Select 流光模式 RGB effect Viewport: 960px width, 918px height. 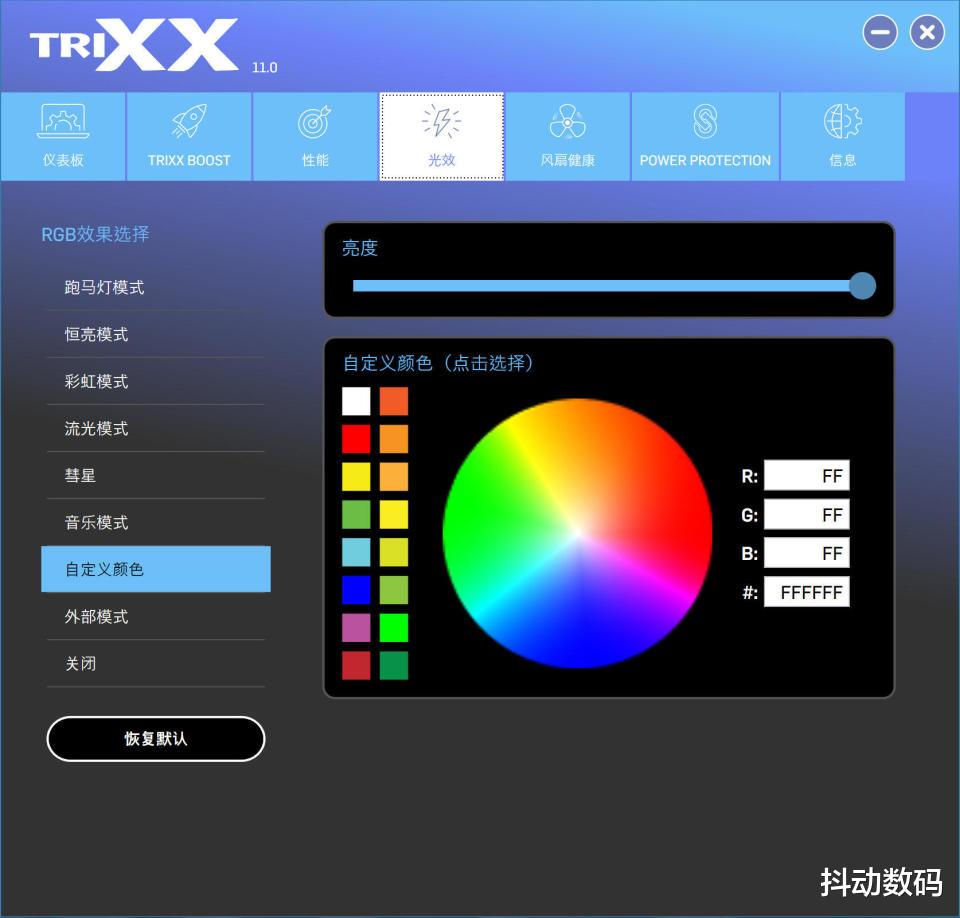(x=156, y=429)
